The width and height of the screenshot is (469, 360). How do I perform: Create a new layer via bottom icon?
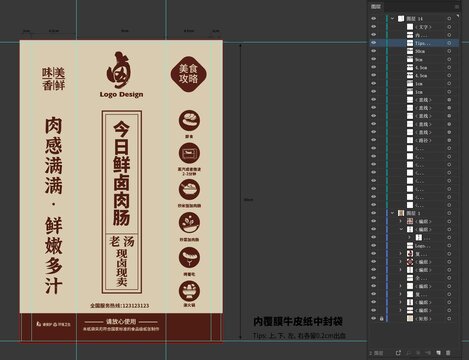click(x=438, y=353)
